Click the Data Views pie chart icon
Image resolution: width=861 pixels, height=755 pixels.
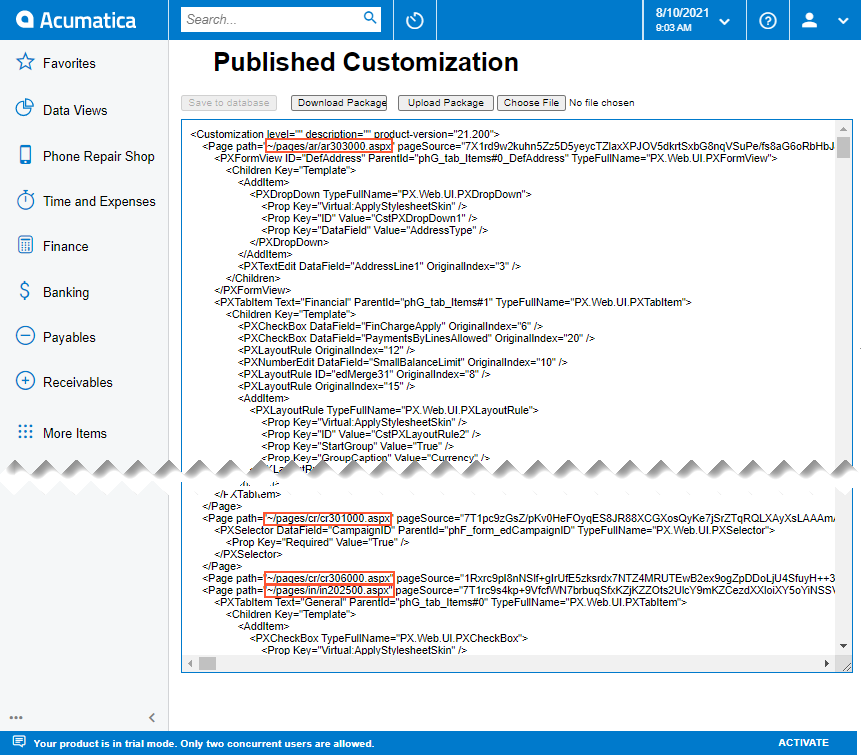click(25, 108)
